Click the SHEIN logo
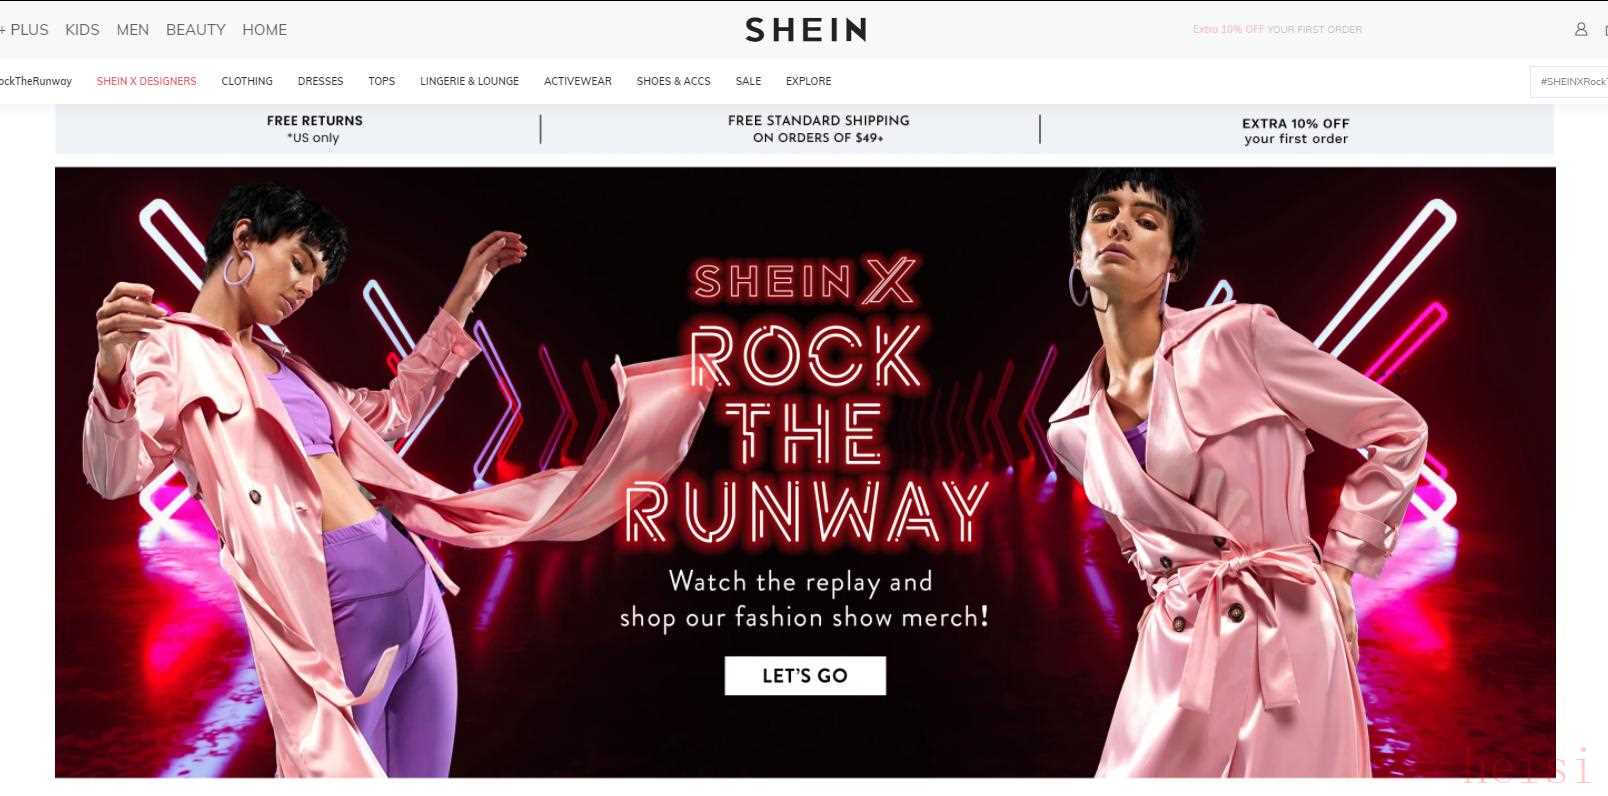The width and height of the screenshot is (1608, 796). click(805, 30)
